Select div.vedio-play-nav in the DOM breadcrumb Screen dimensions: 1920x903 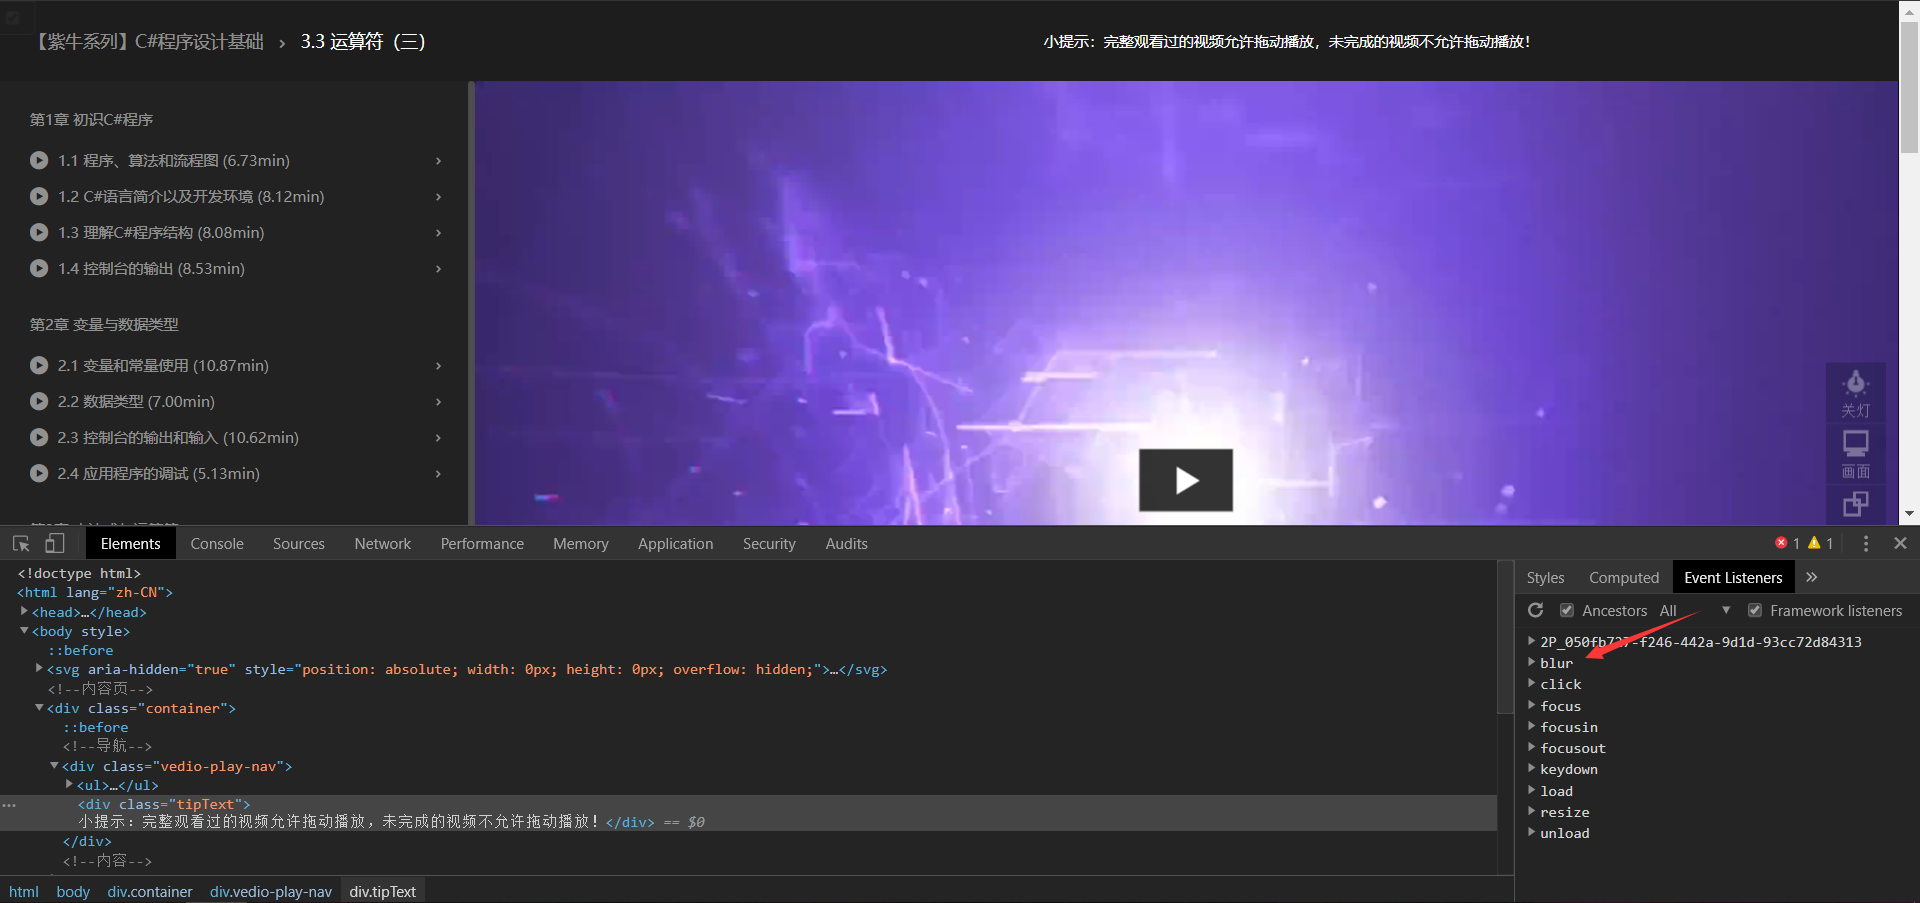271,891
